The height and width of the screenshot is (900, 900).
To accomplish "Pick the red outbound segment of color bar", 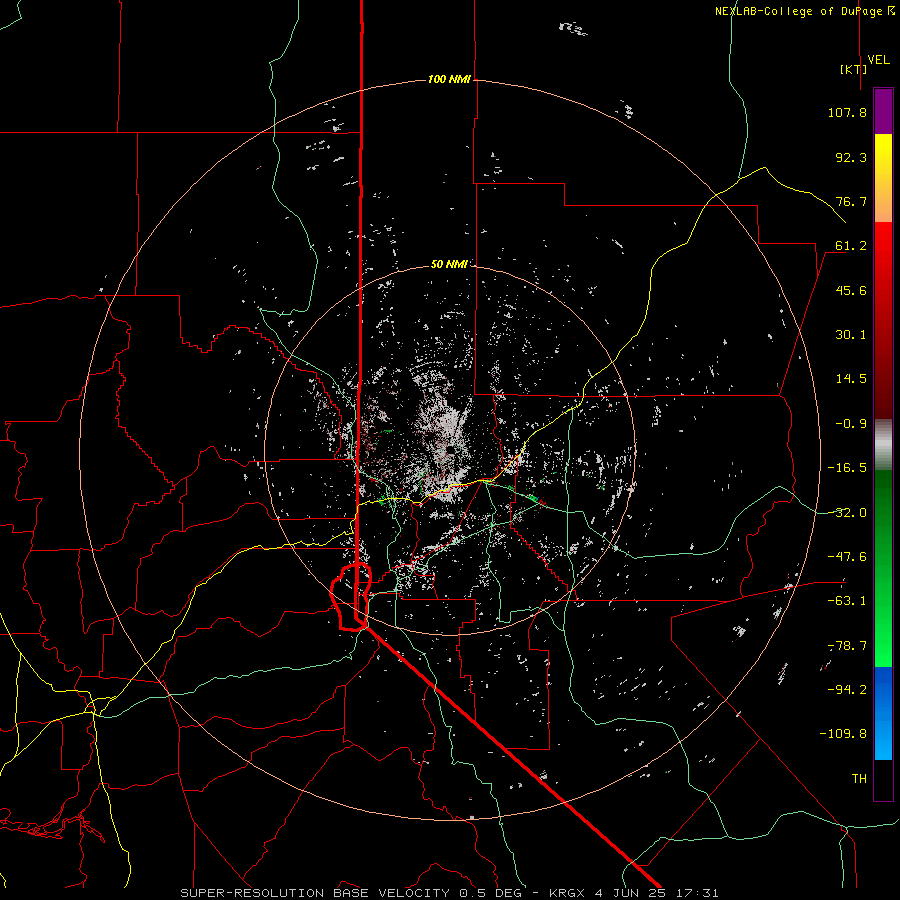I will pyautogui.click(x=883, y=320).
